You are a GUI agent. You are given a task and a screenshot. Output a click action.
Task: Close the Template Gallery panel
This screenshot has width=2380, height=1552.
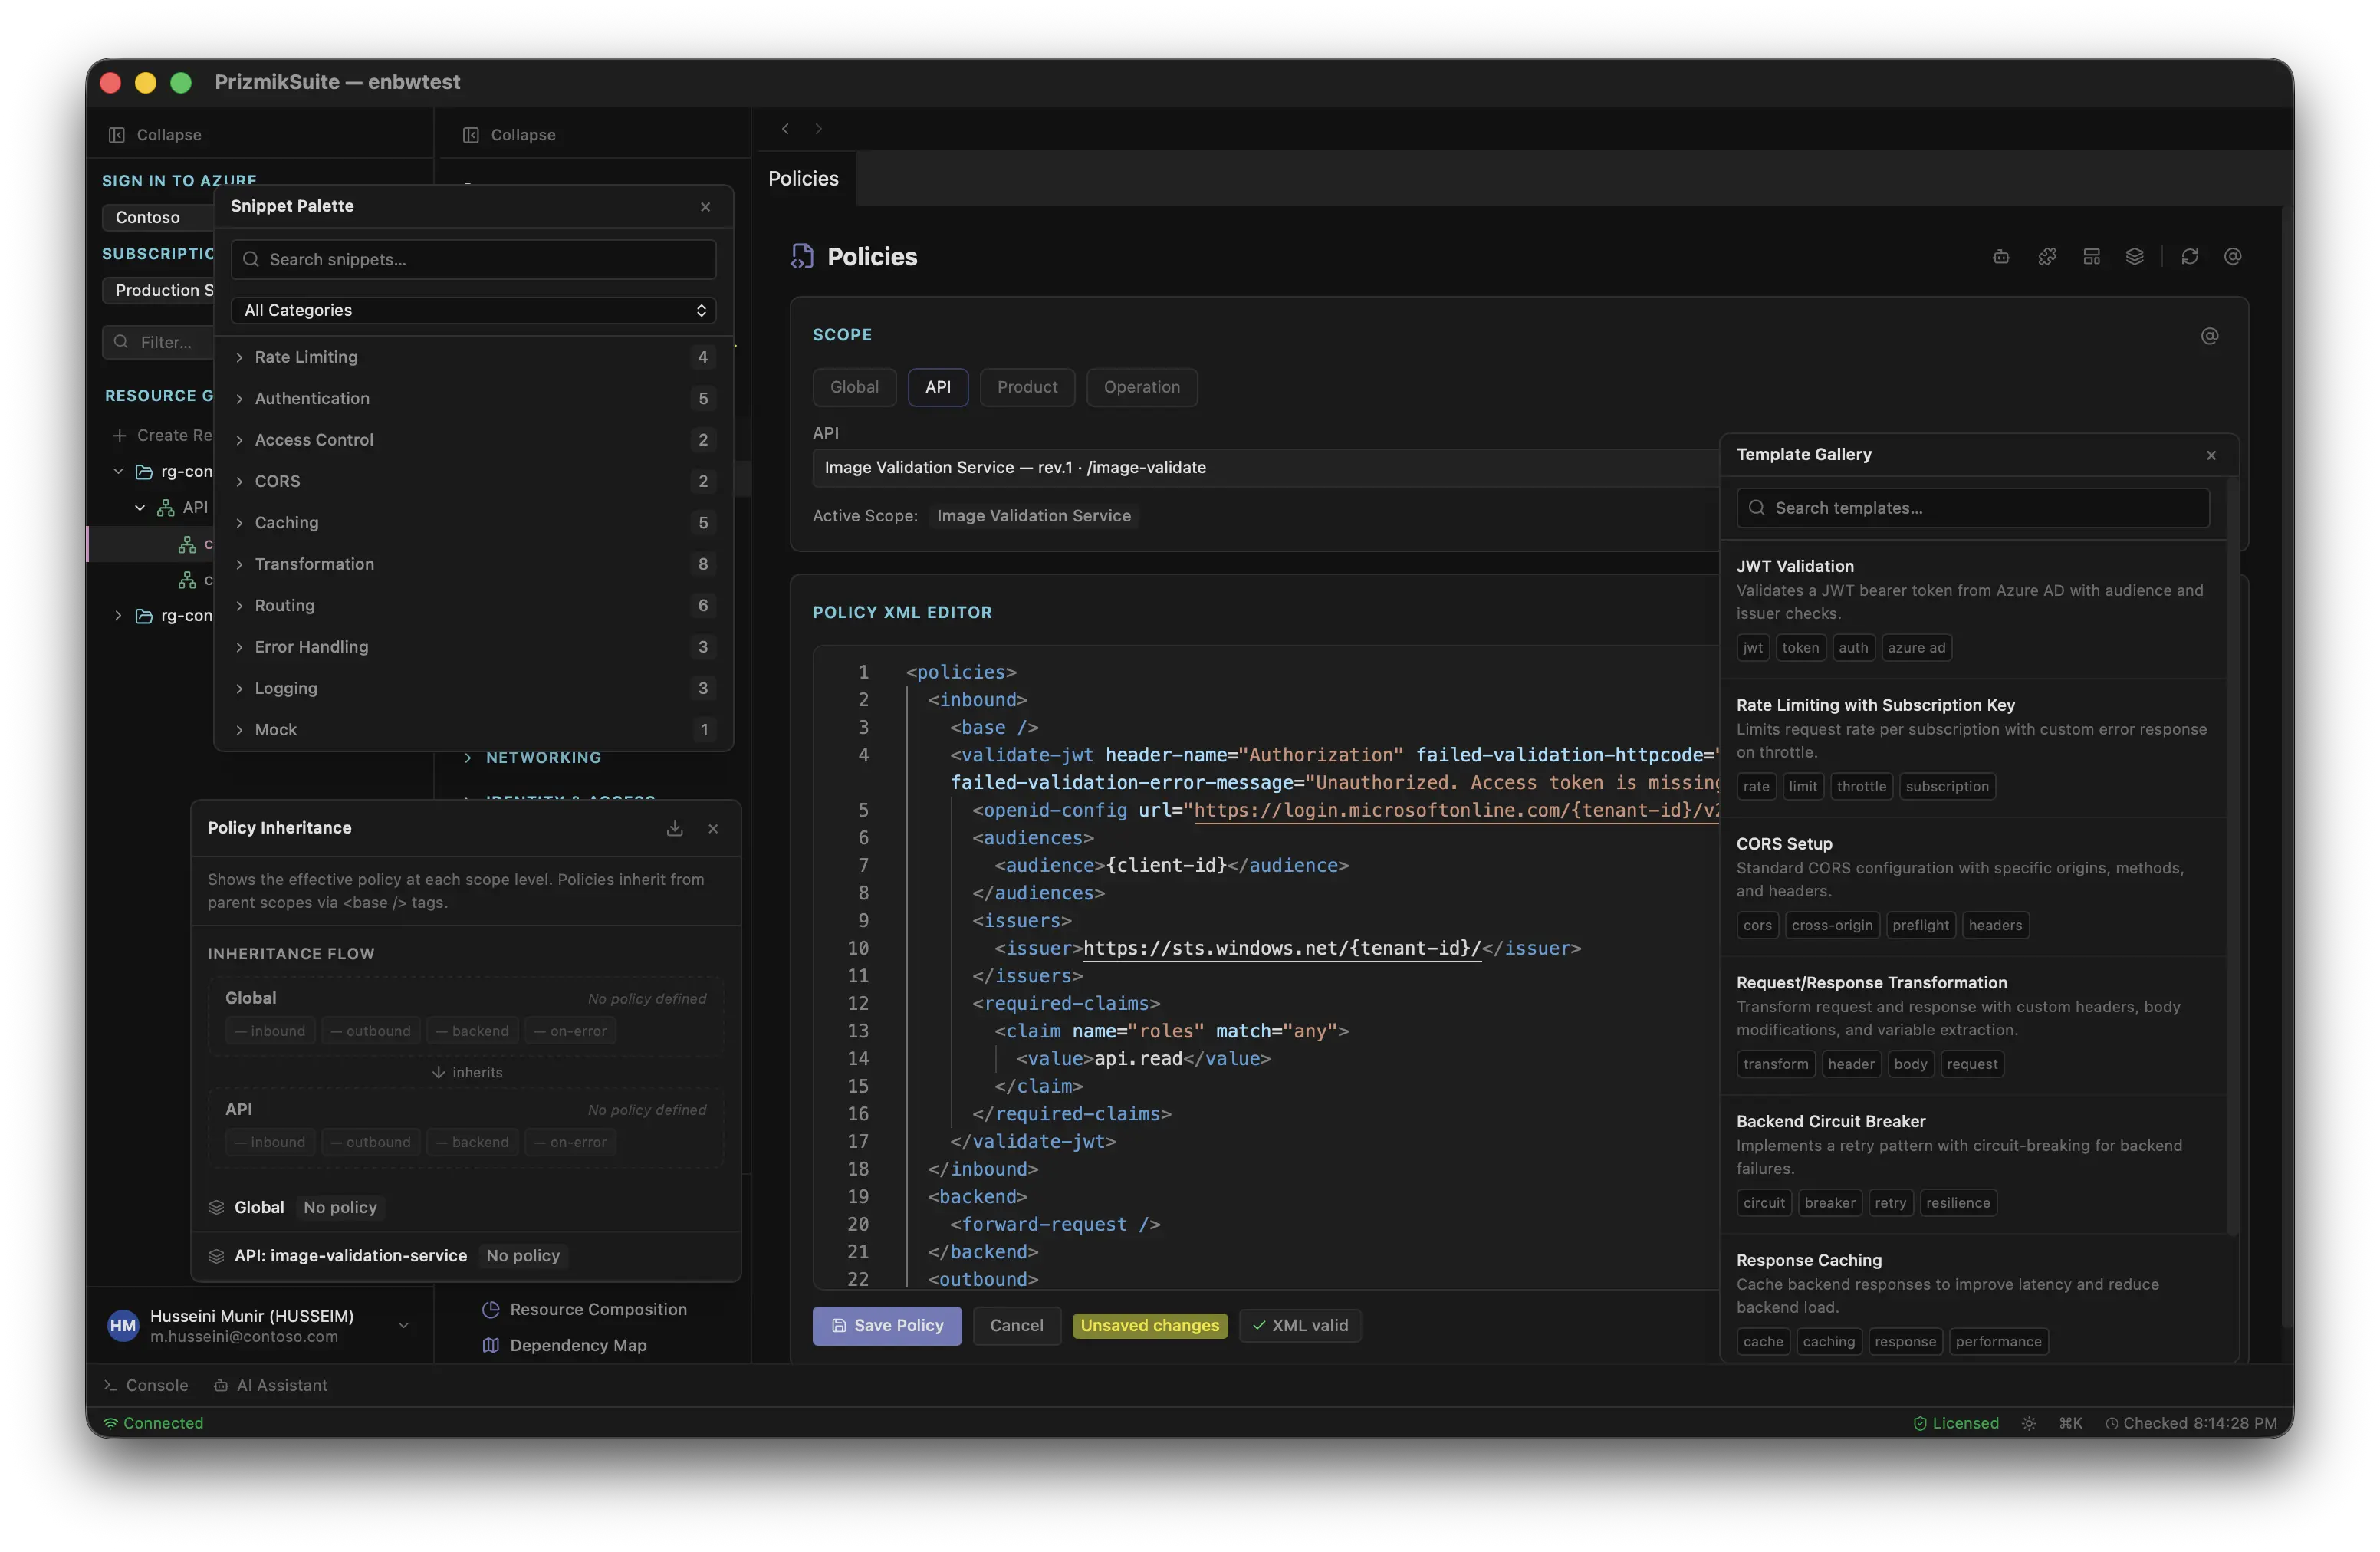click(2211, 456)
